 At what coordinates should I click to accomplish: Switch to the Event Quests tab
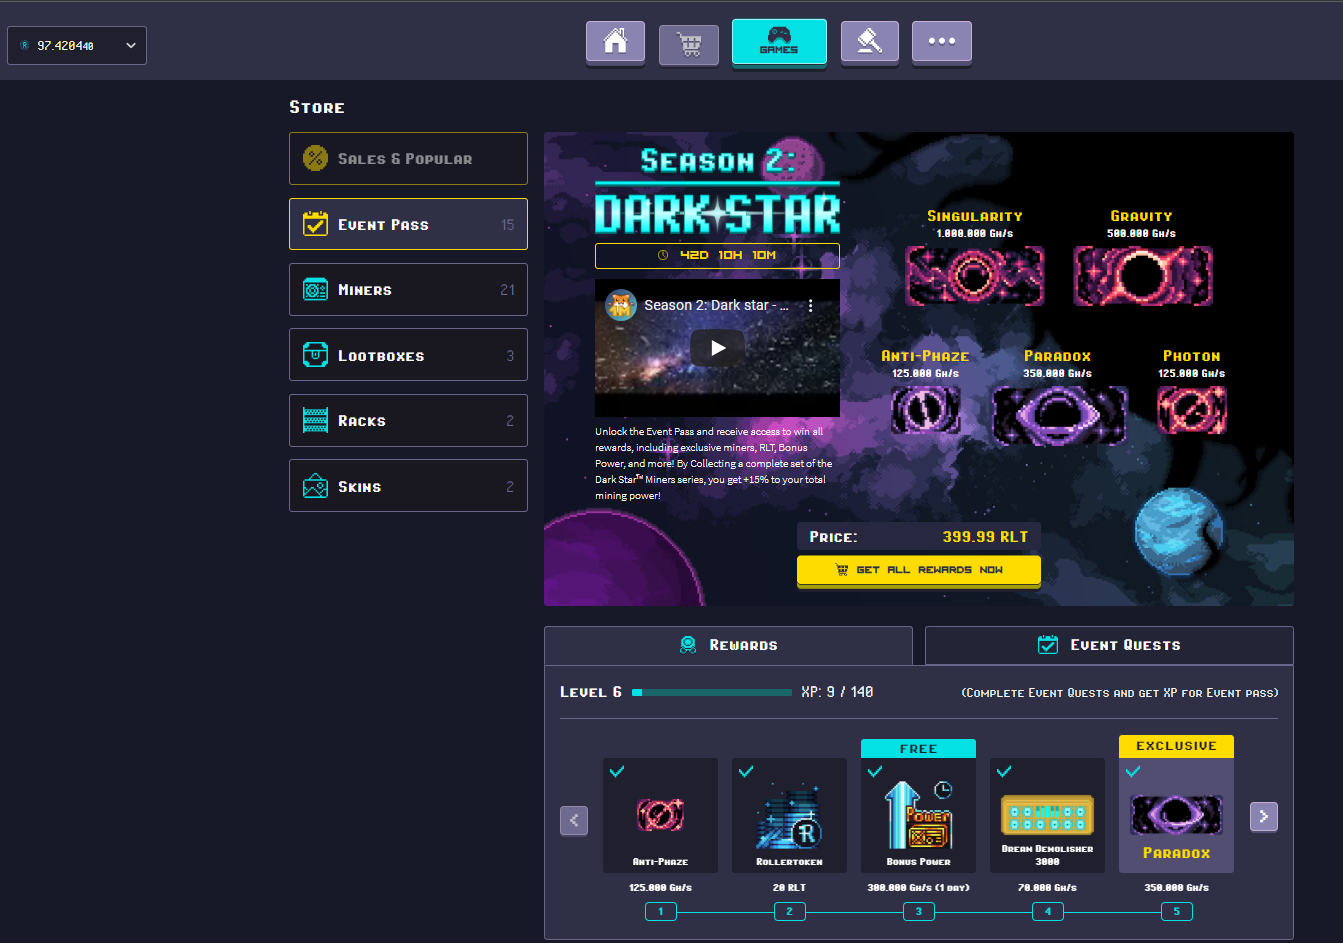pyautogui.click(x=1109, y=645)
